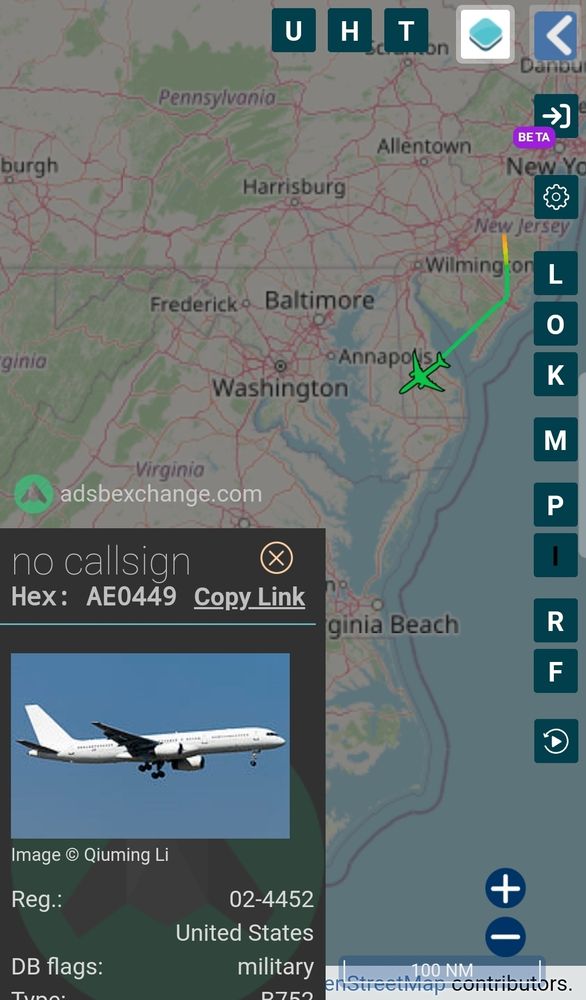Image resolution: width=586 pixels, height=1000 pixels.
Task: Close the aircraft info panel
Action: click(x=277, y=559)
